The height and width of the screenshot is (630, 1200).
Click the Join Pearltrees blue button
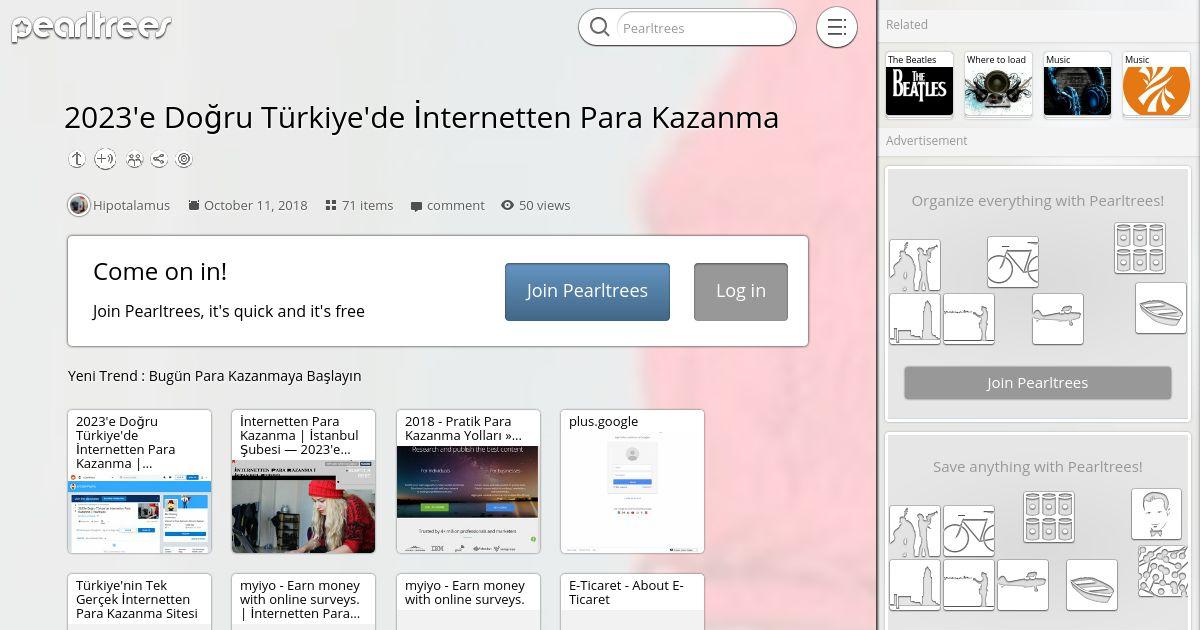coord(587,292)
